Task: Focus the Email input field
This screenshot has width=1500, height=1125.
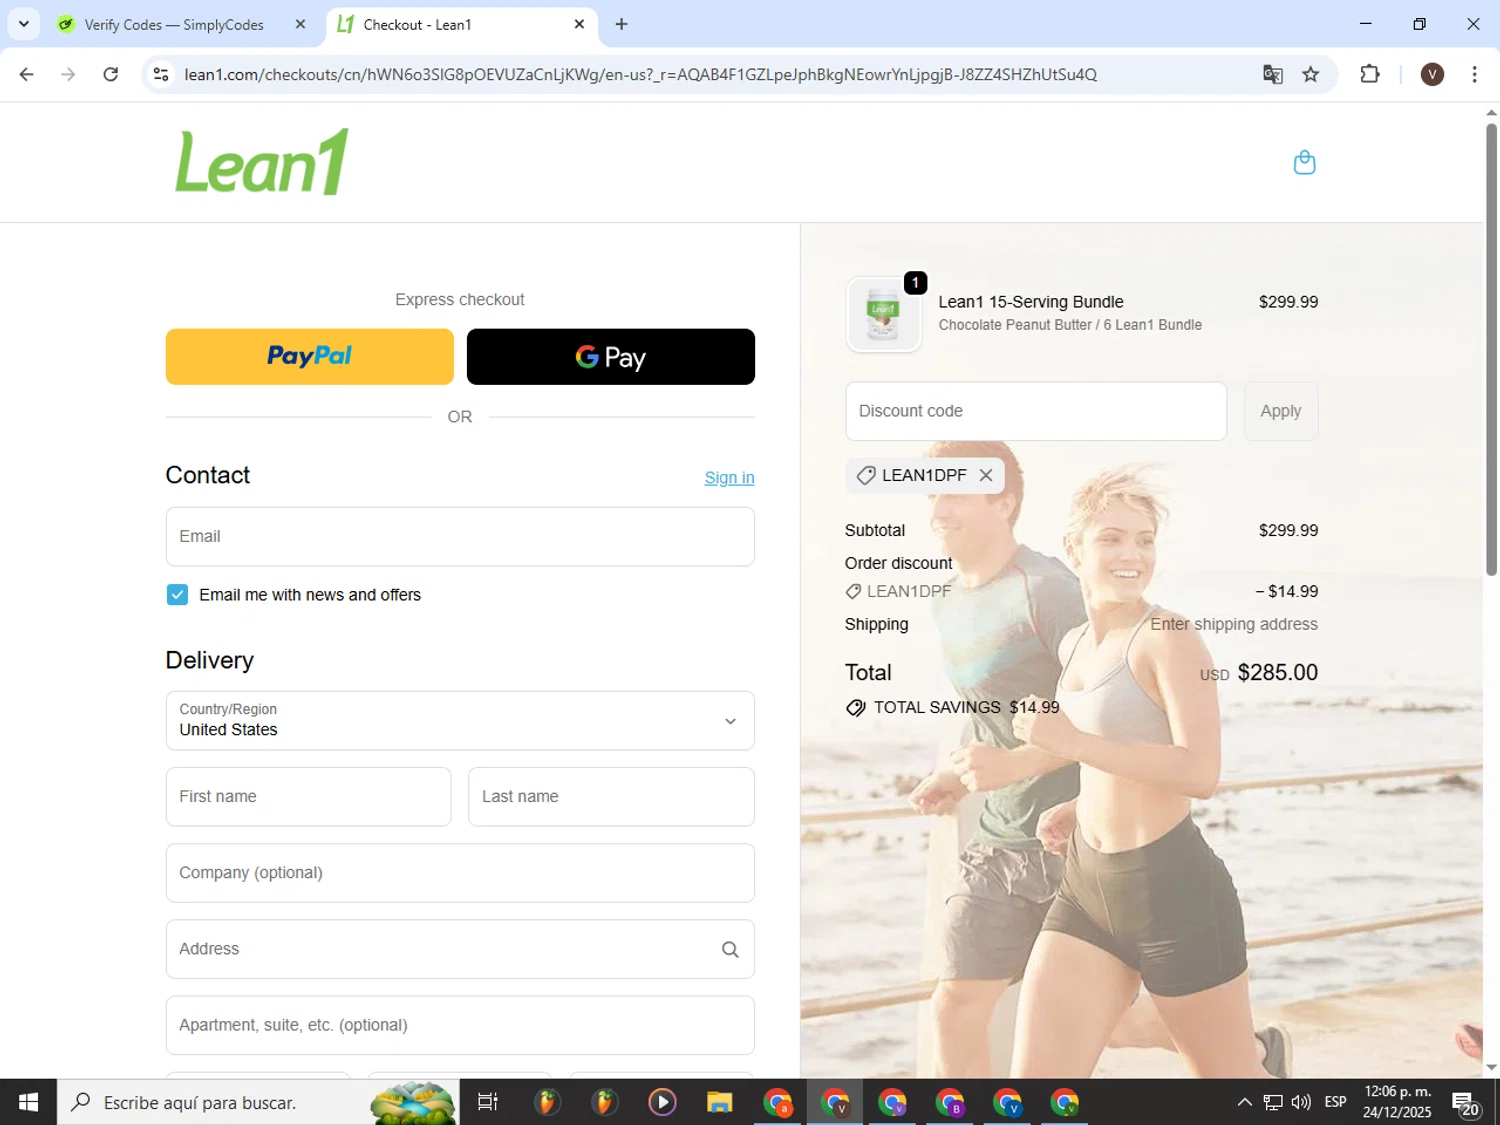Action: (460, 537)
